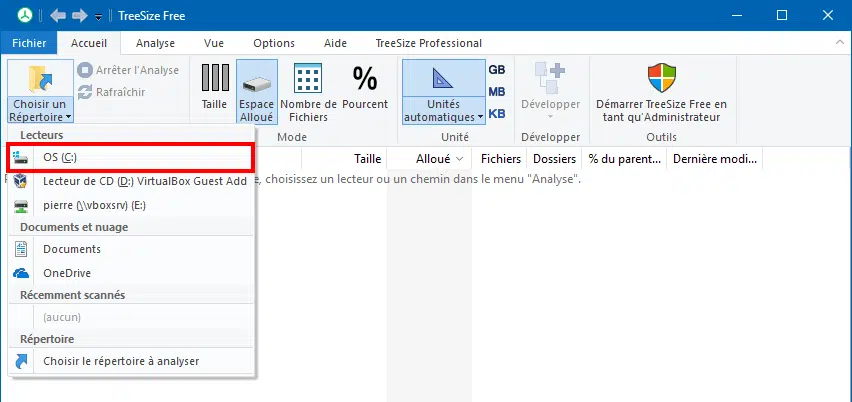Click the VirtualBox CD drive icon
This screenshot has height=402, width=852.
click(x=20, y=181)
